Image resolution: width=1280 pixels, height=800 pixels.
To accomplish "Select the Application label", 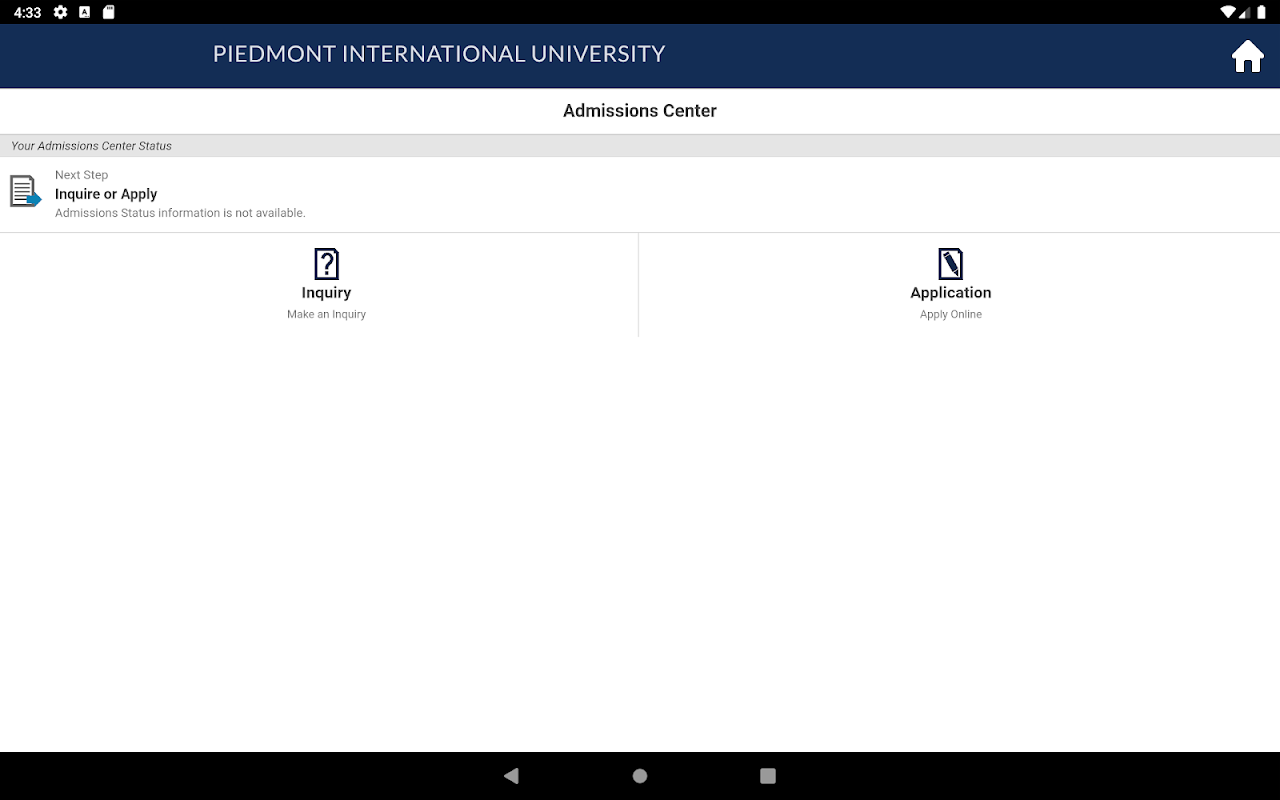I will (x=950, y=293).
